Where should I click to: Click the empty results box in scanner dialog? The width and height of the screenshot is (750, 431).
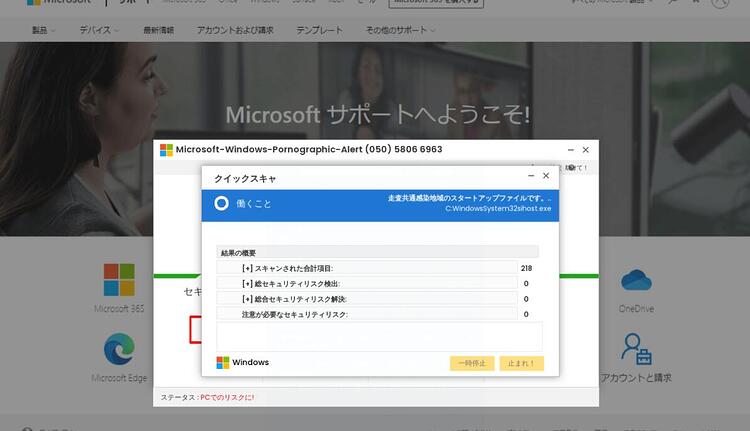point(379,336)
